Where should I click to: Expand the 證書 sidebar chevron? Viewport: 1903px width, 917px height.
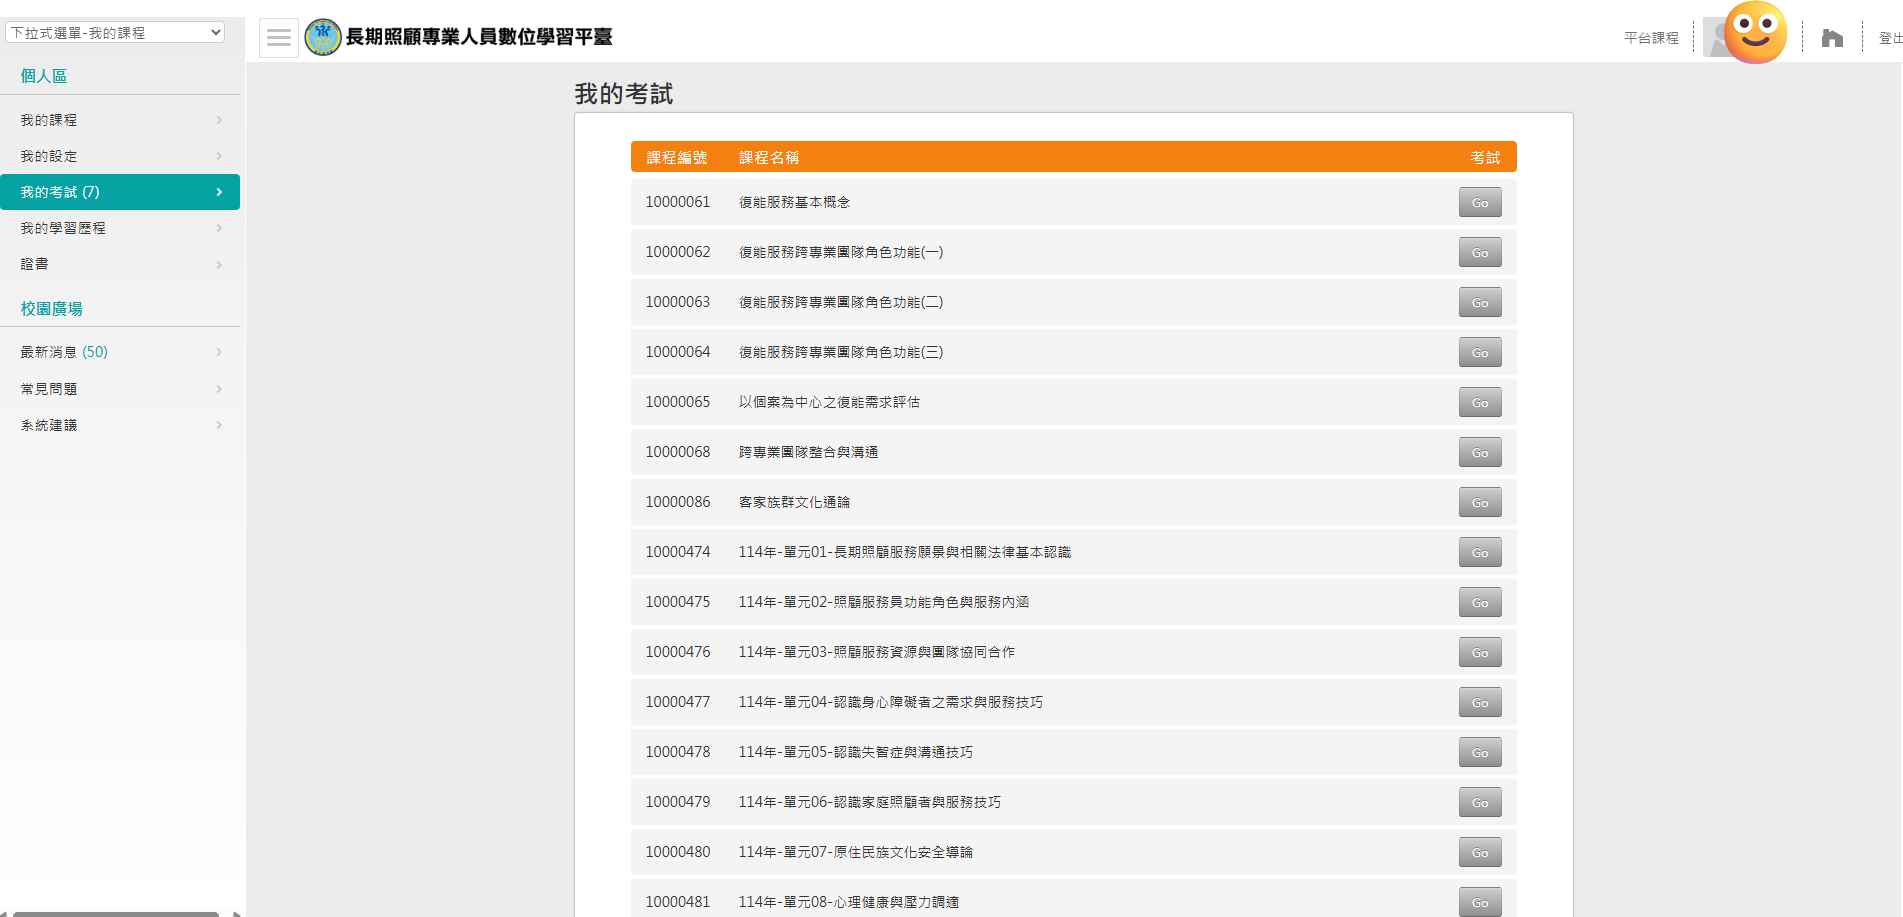[219, 265]
